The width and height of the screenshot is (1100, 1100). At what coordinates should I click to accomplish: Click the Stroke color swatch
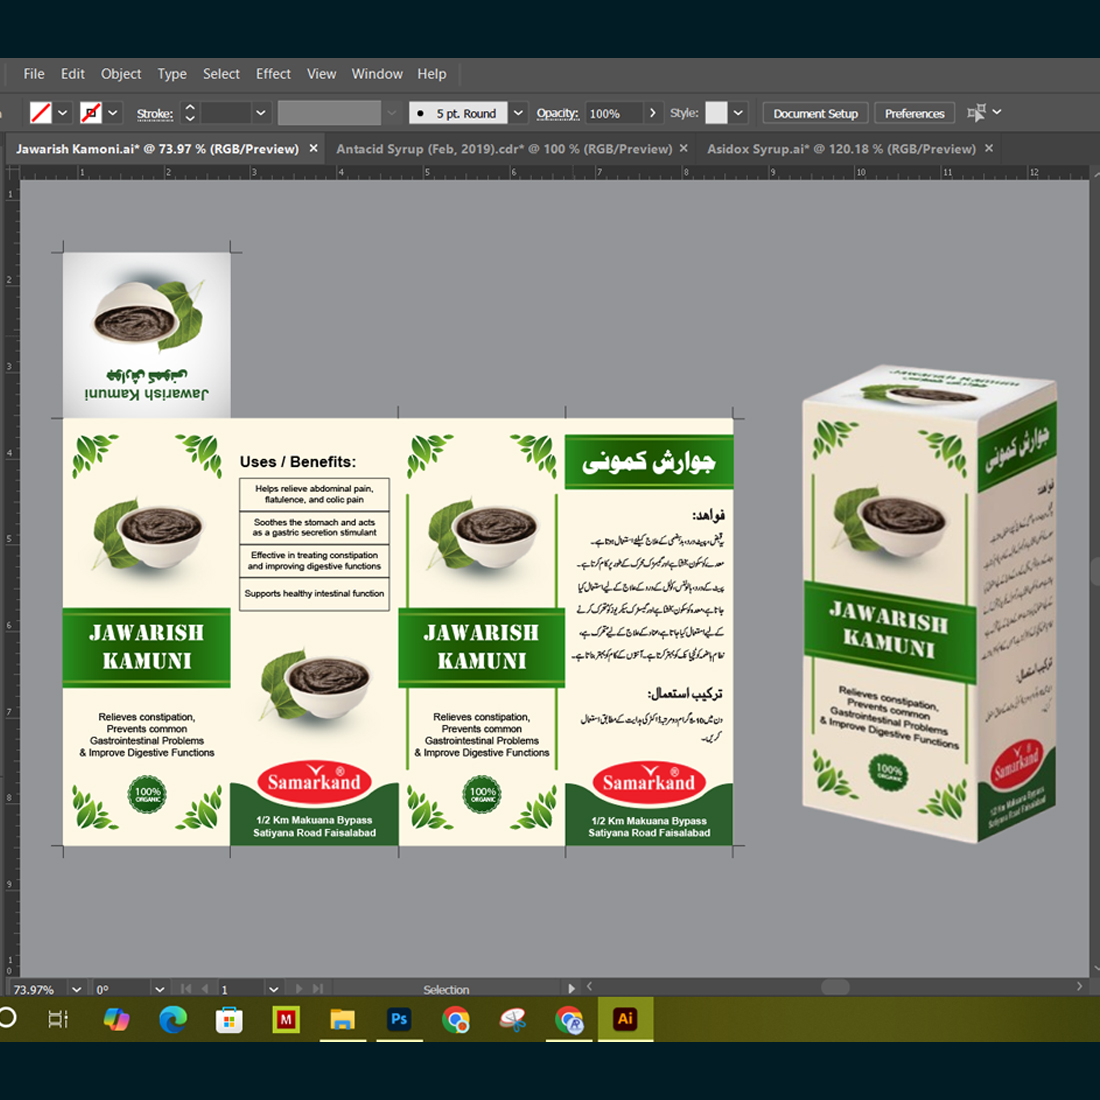pos(90,113)
